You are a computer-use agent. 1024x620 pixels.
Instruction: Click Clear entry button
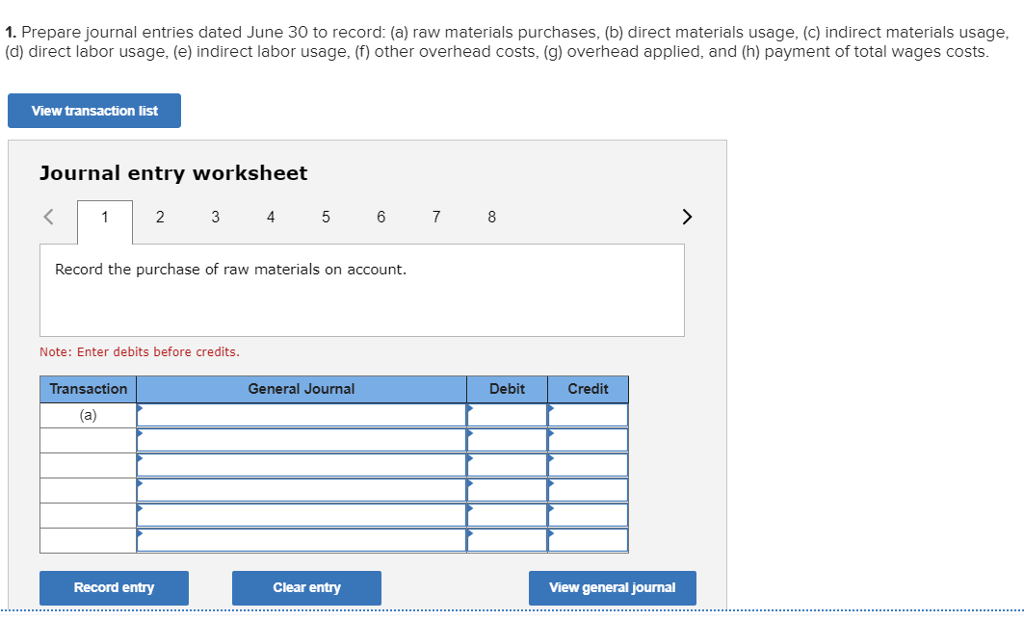306,588
